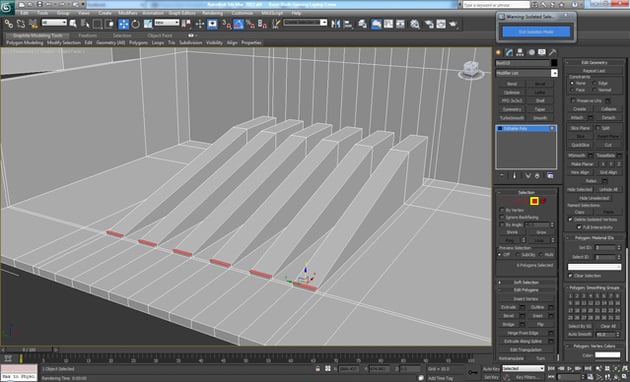Viewport: 630px width, 382px height.
Task: Select the Select and Link tool
Action: click(x=8, y=24)
